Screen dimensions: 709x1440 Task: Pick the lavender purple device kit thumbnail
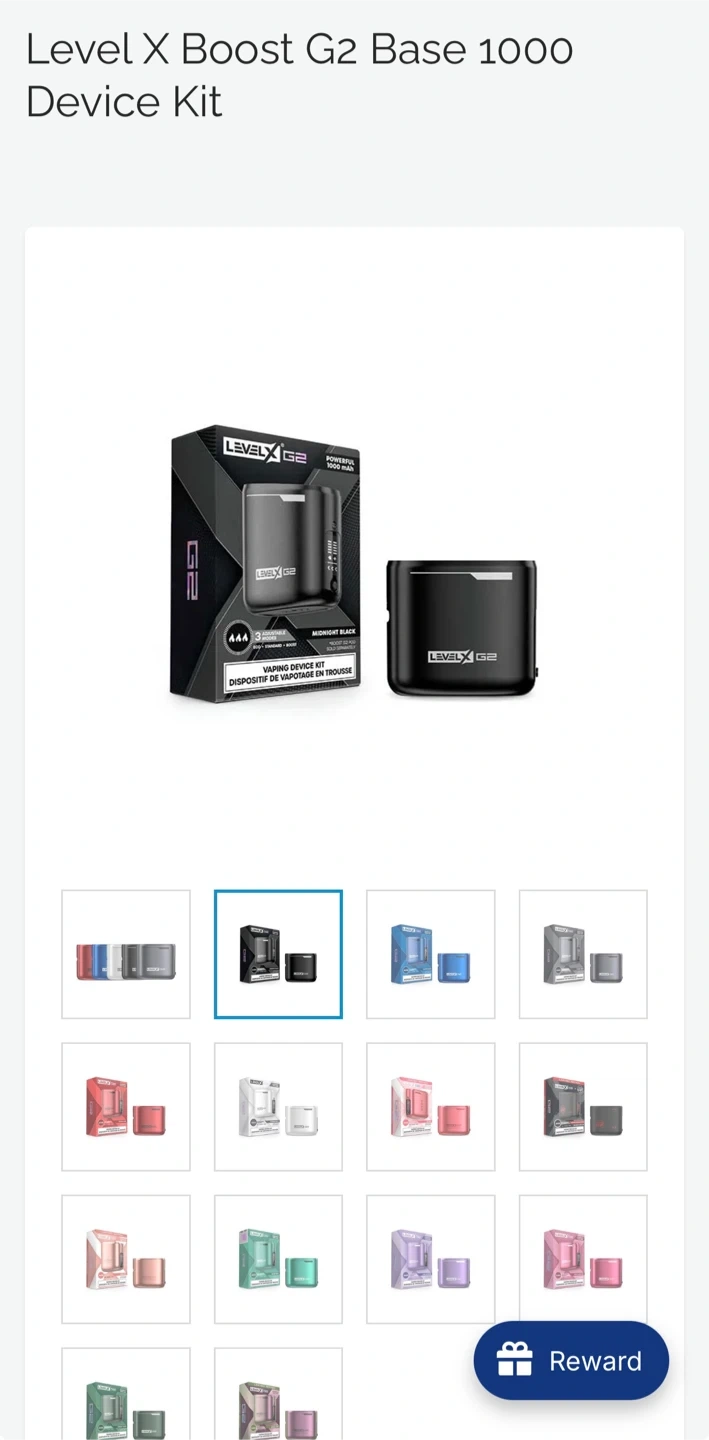[431, 1259]
